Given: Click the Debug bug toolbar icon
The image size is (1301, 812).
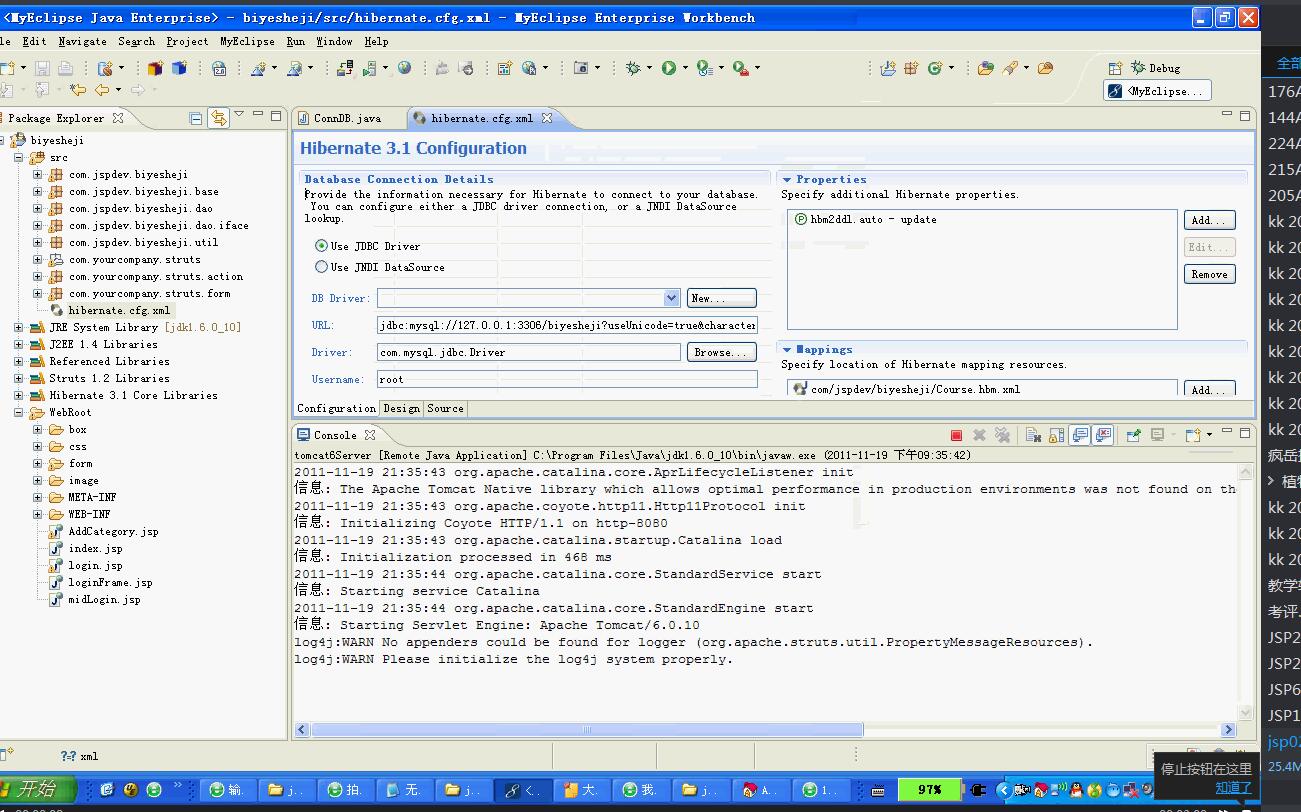Looking at the screenshot, I should point(633,67).
